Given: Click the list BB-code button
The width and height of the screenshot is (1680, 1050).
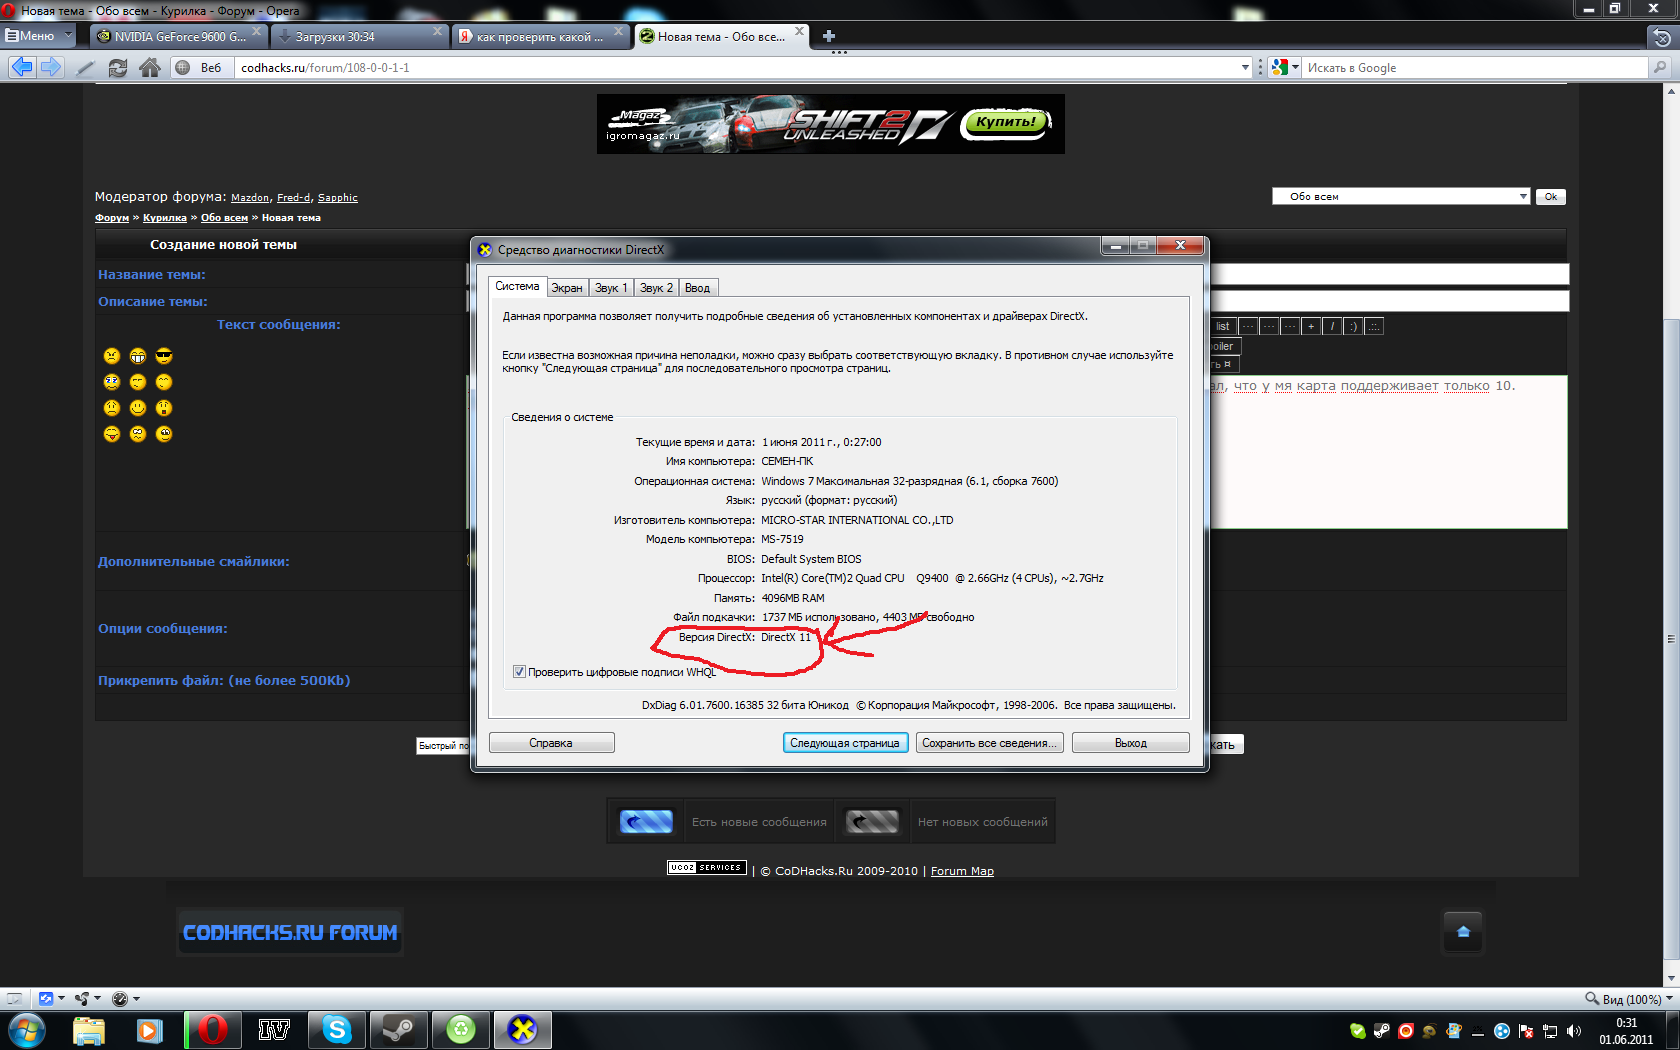Looking at the screenshot, I should 1222,326.
